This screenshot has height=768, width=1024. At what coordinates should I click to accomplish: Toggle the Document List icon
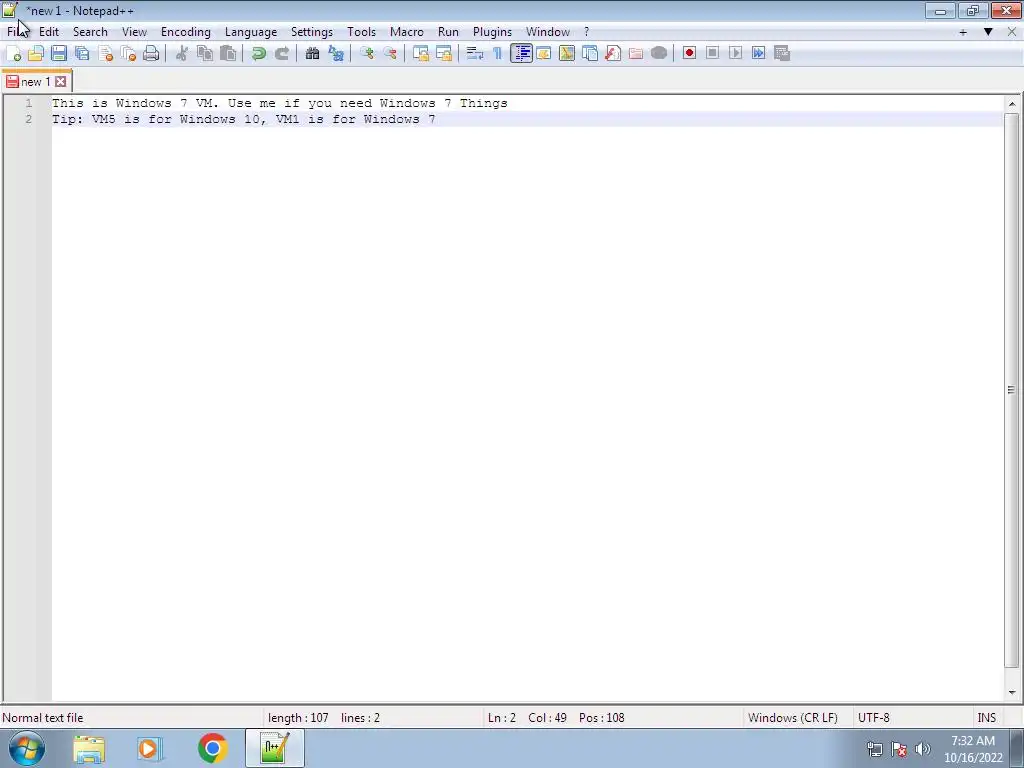pyautogui.click(x=590, y=54)
